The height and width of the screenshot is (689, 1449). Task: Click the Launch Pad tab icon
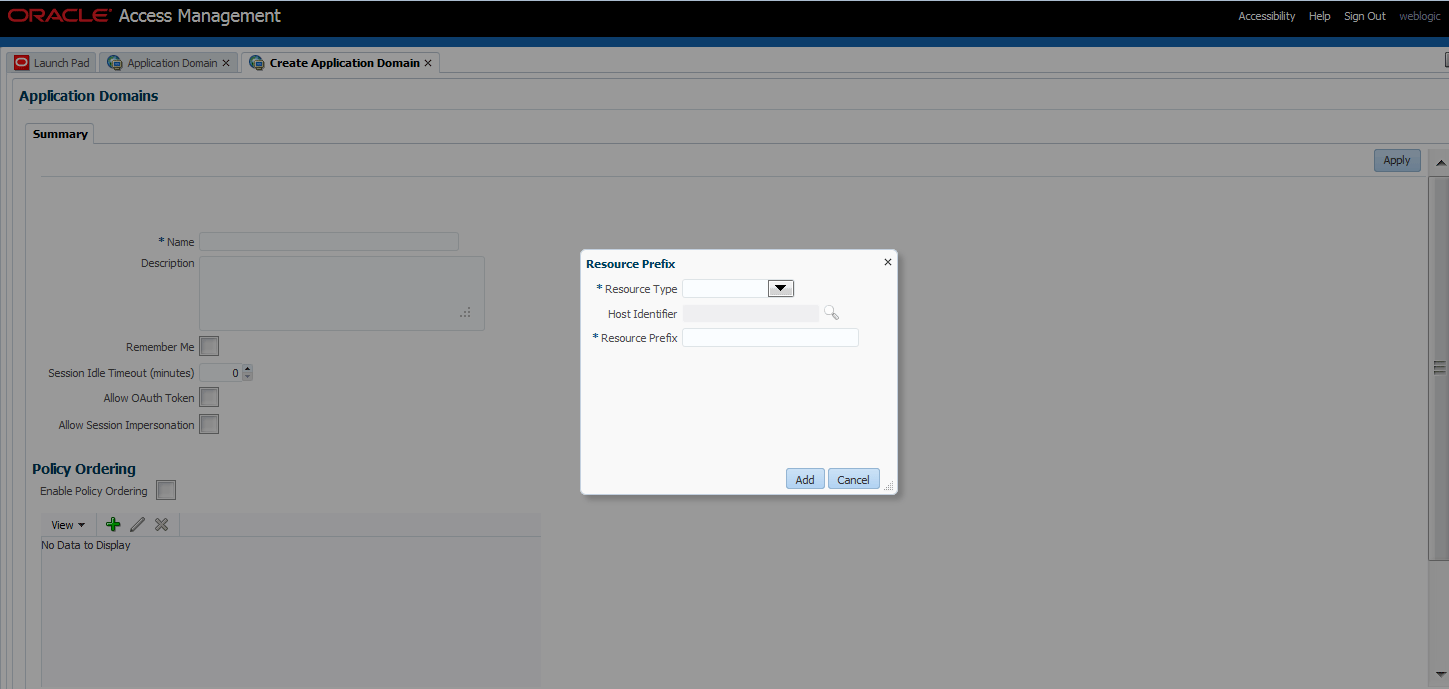[x=22, y=63]
